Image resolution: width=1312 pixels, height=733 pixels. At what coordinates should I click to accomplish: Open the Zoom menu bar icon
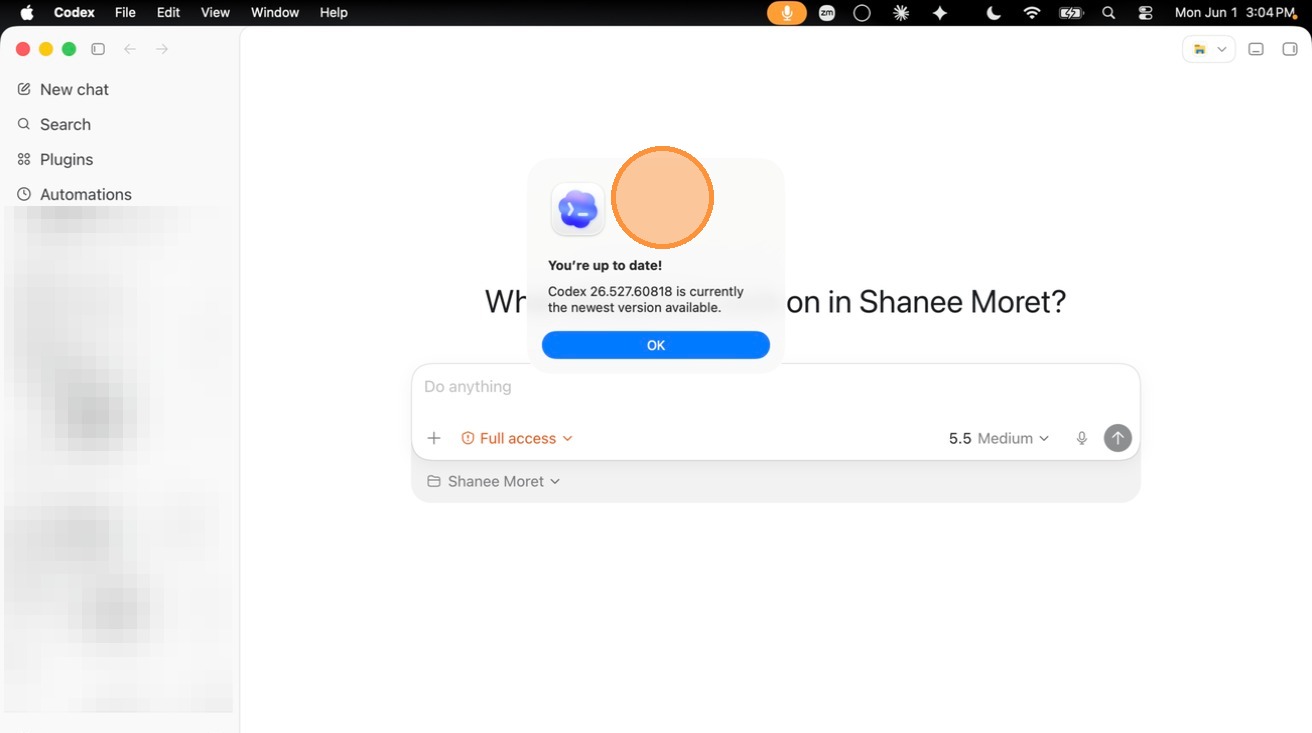[x=827, y=12]
